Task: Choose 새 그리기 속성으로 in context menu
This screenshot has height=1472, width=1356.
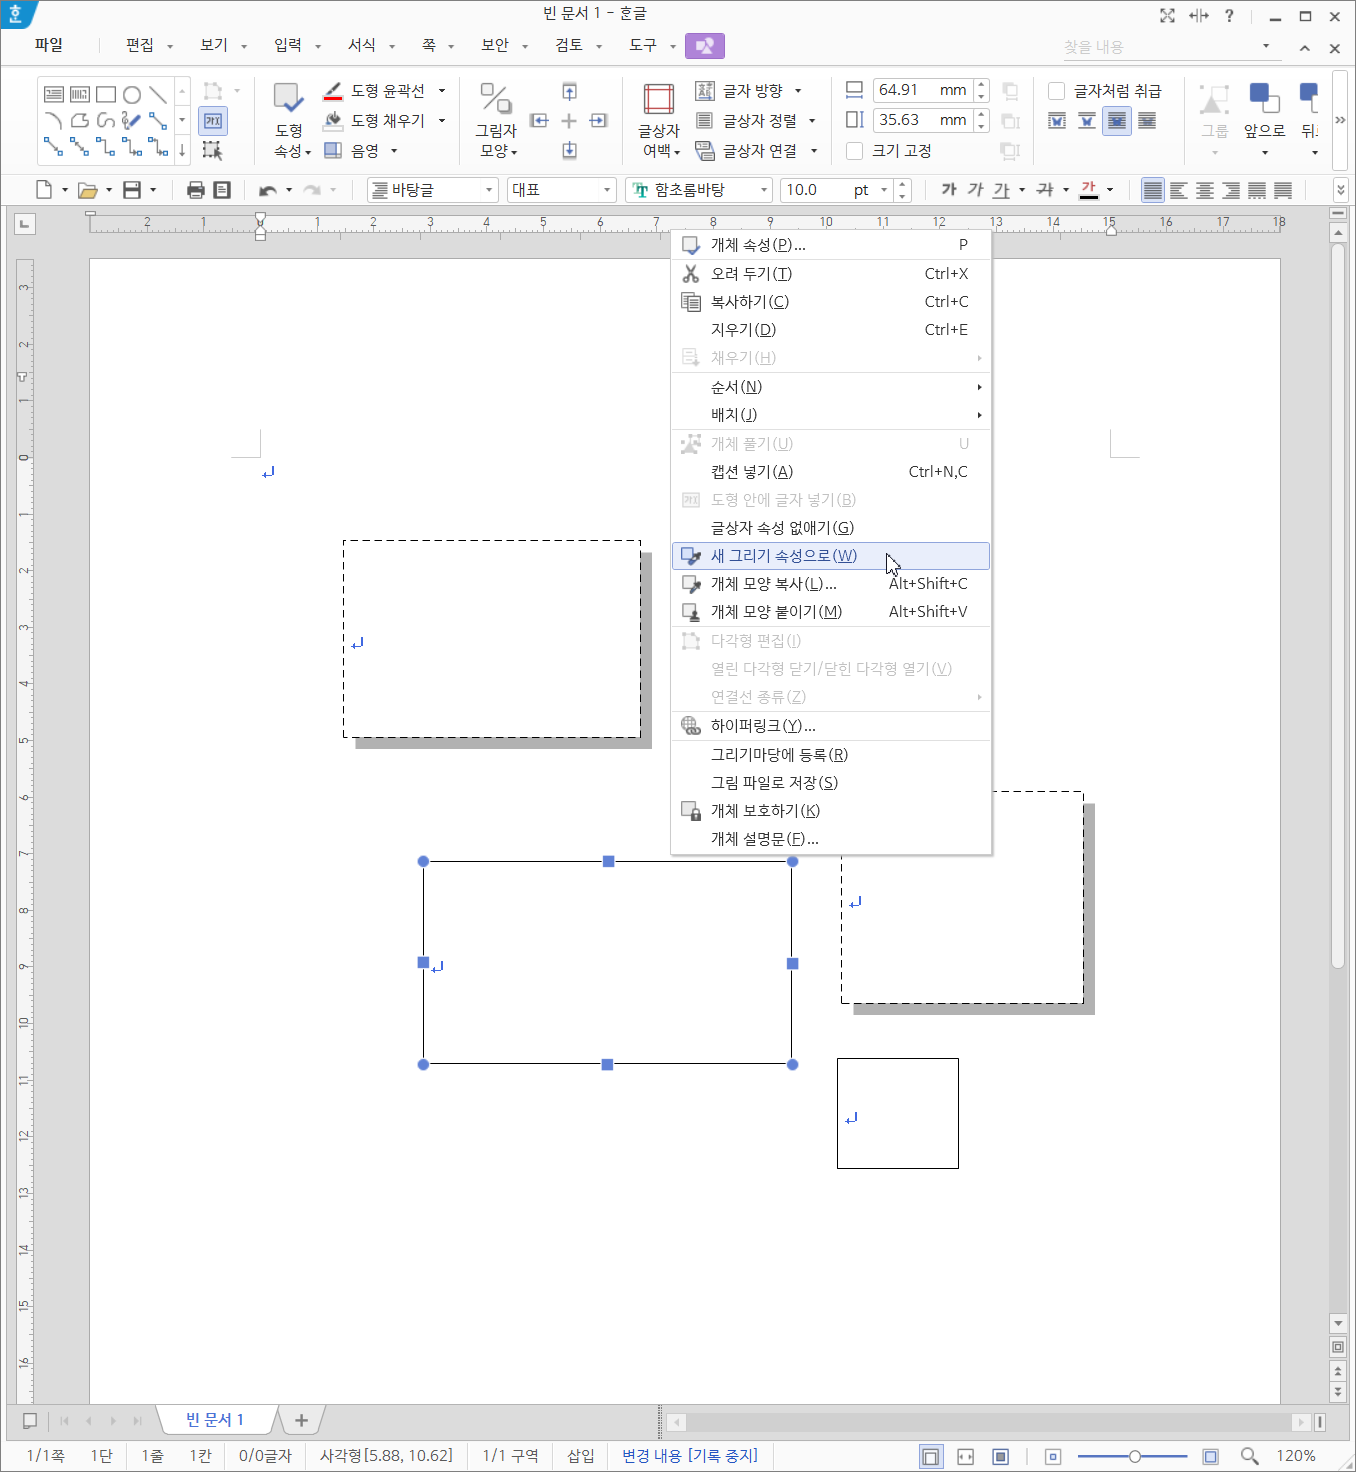Action: coord(831,556)
